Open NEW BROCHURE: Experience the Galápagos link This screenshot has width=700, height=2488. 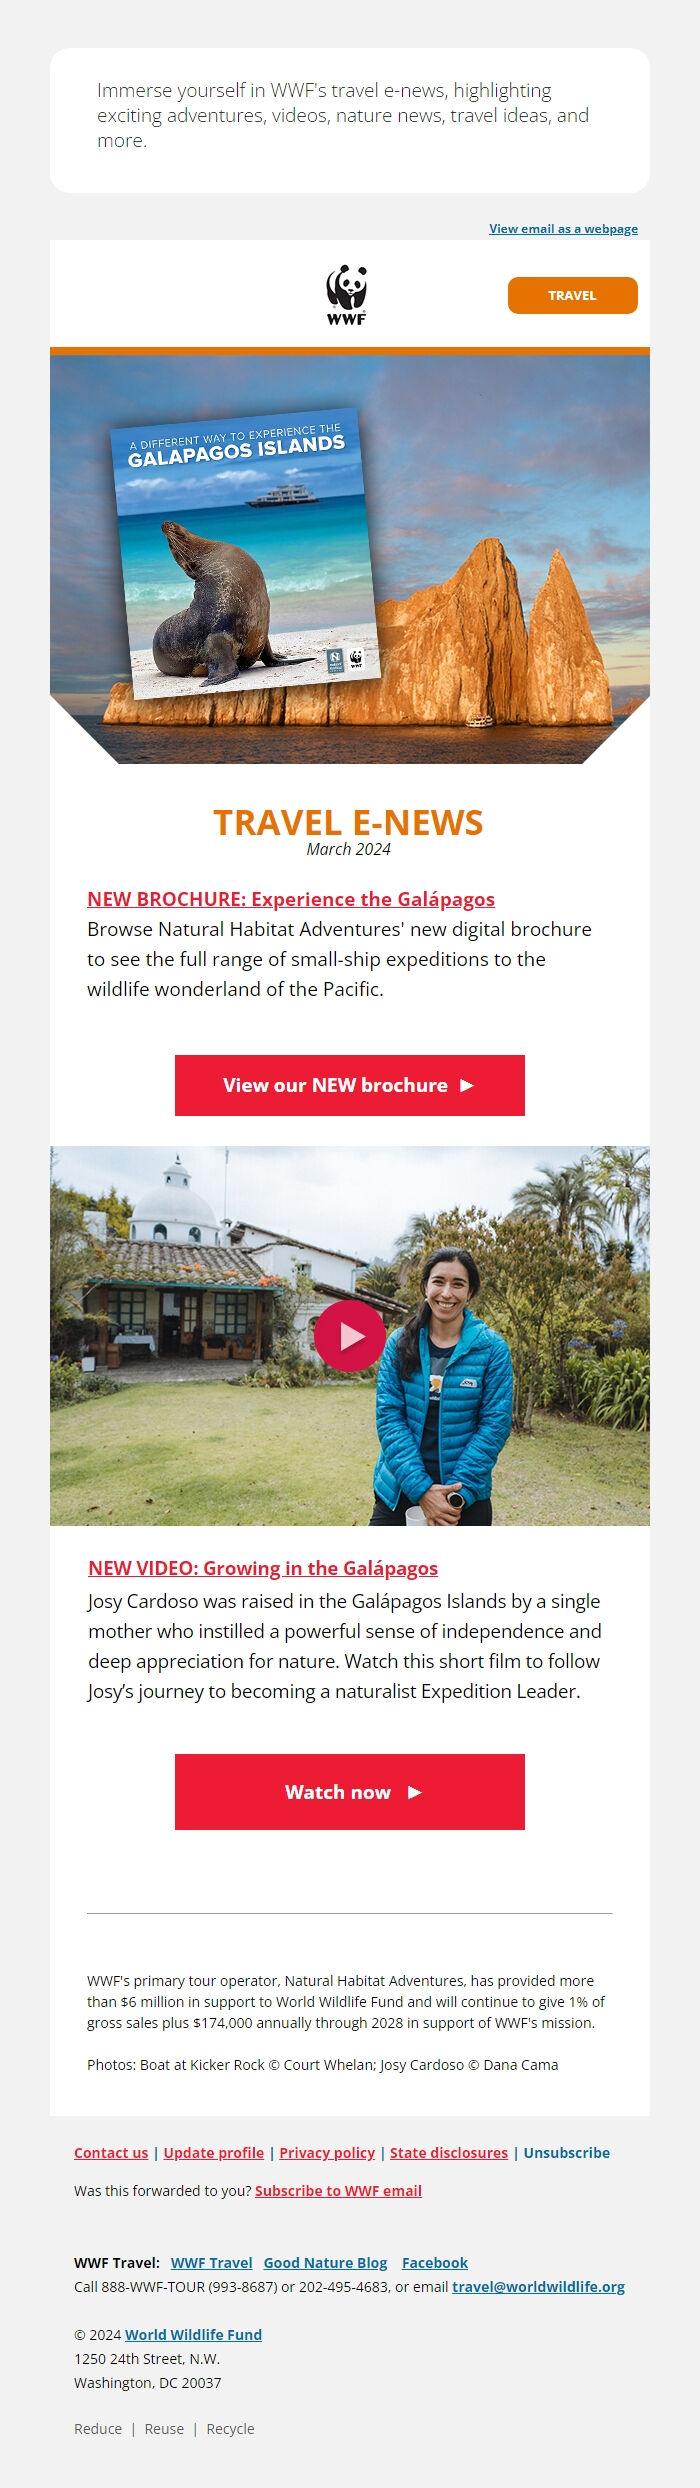pyautogui.click(x=291, y=899)
